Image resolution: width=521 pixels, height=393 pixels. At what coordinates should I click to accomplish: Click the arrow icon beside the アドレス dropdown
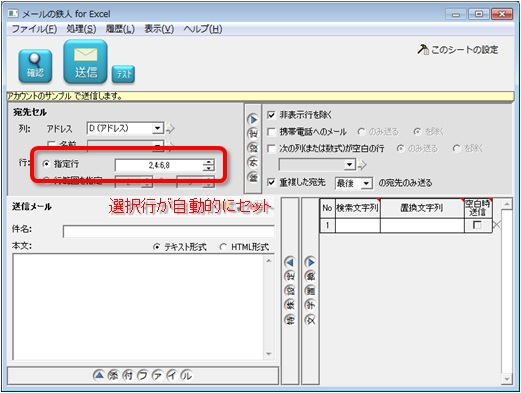[x=170, y=128]
